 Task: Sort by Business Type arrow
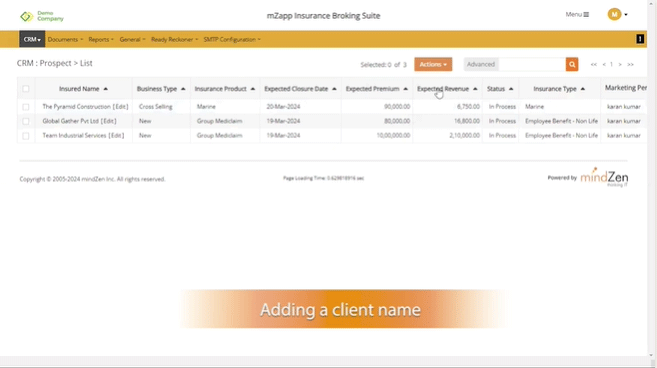tap(183, 89)
